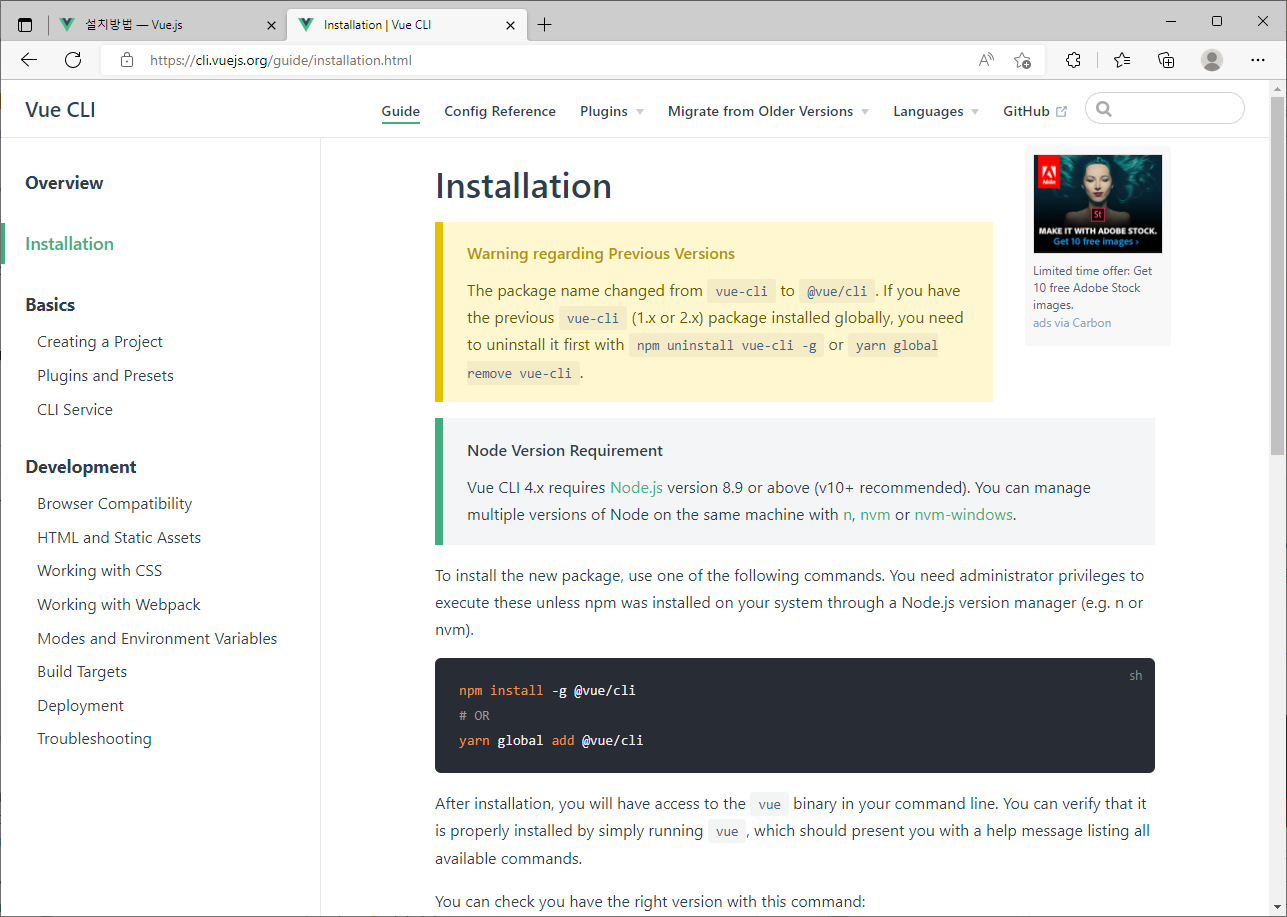Open the Read aloud icon in address bar
1287x917 pixels.
click(x=986, y=60)
